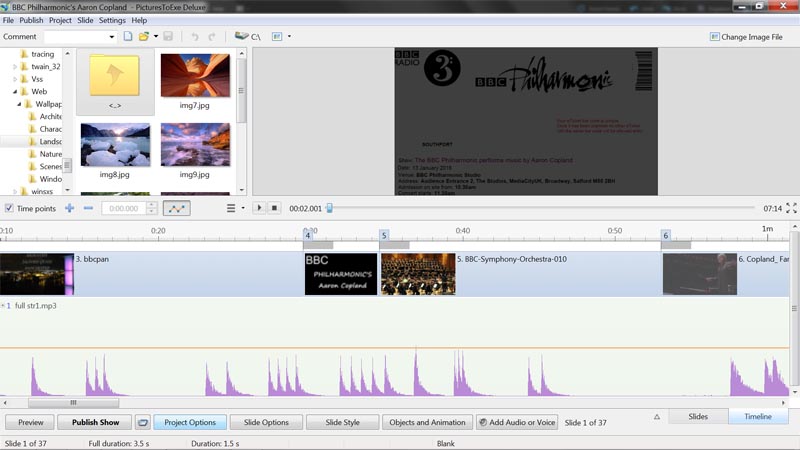The height and width of the screenshot is (450, 800).
Task: Select the Copland_Fa slide thumbnail
Action: point(700,274)
